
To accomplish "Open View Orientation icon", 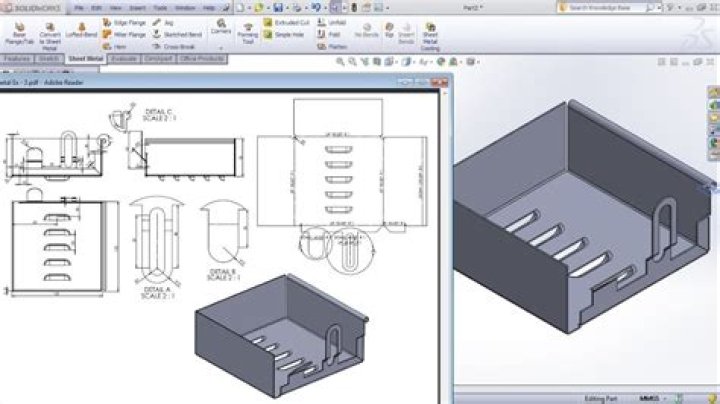I will (388, 62).
